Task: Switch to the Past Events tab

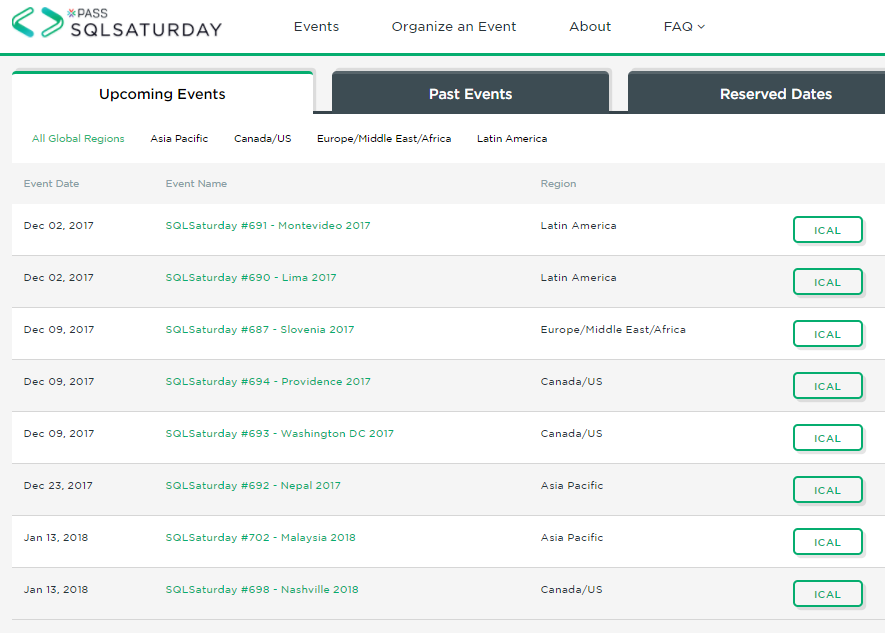Action: (470, 94)
